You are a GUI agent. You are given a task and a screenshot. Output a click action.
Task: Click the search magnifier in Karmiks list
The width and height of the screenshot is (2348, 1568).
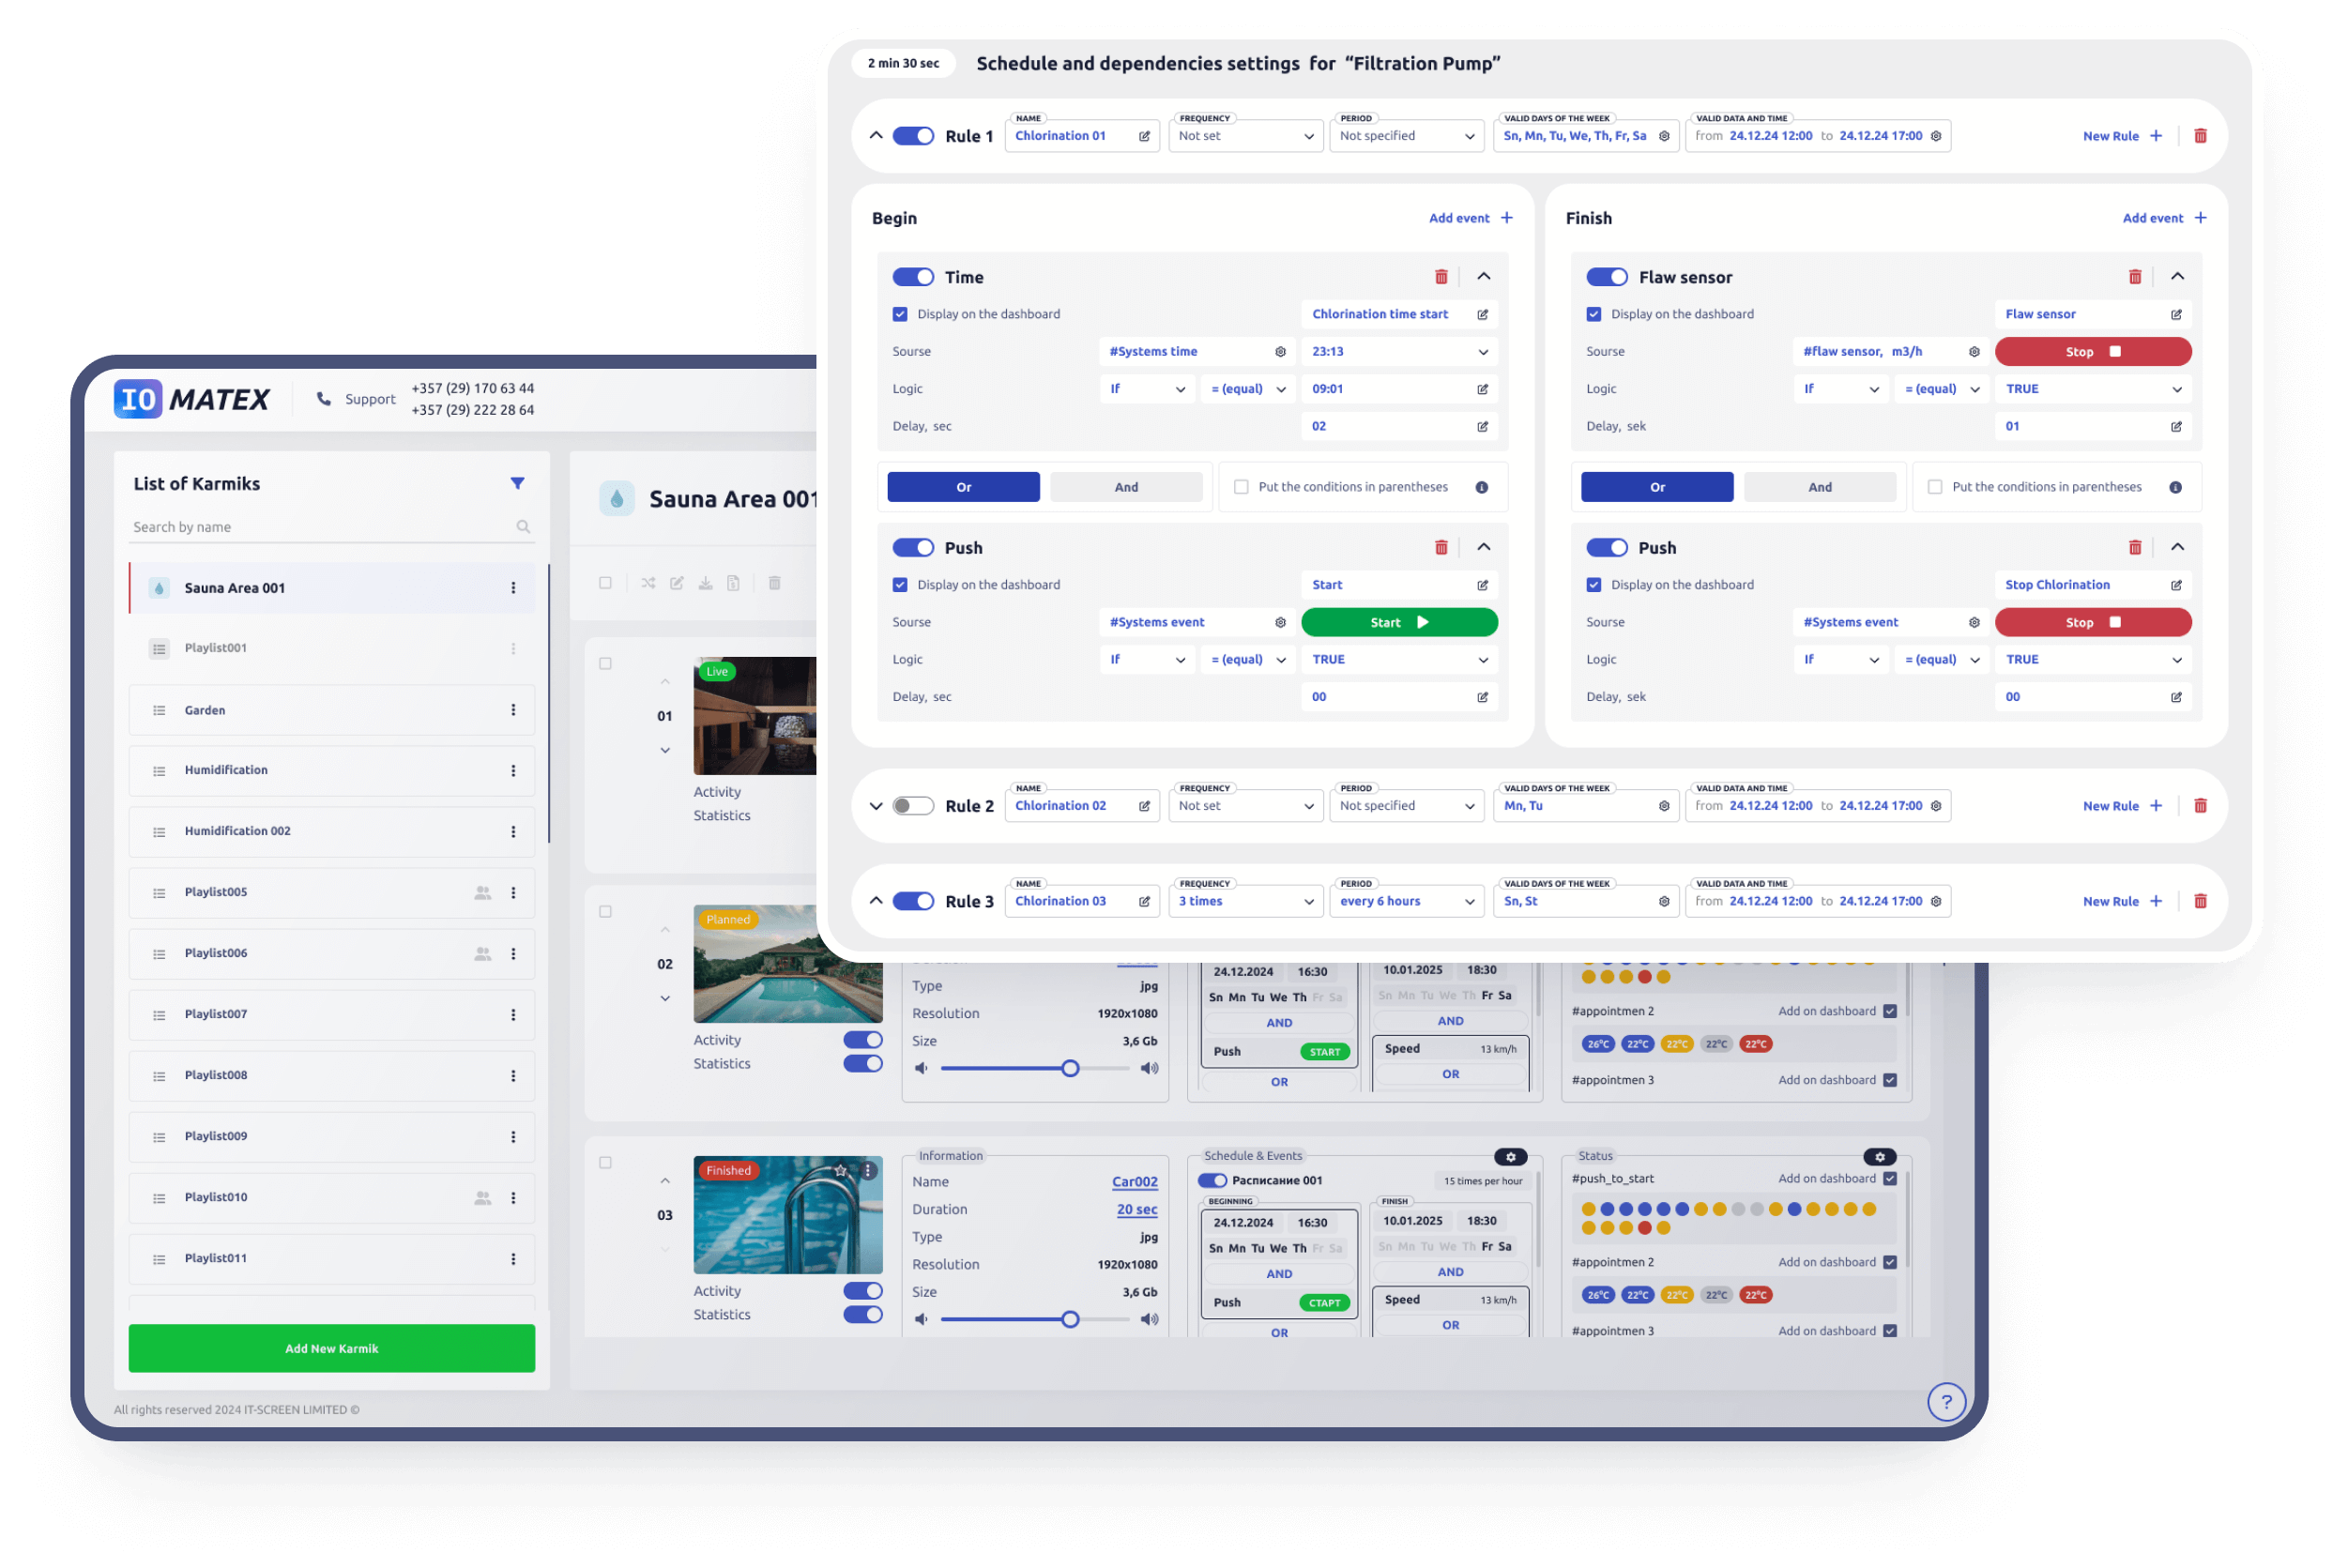[x=523, y=527]
